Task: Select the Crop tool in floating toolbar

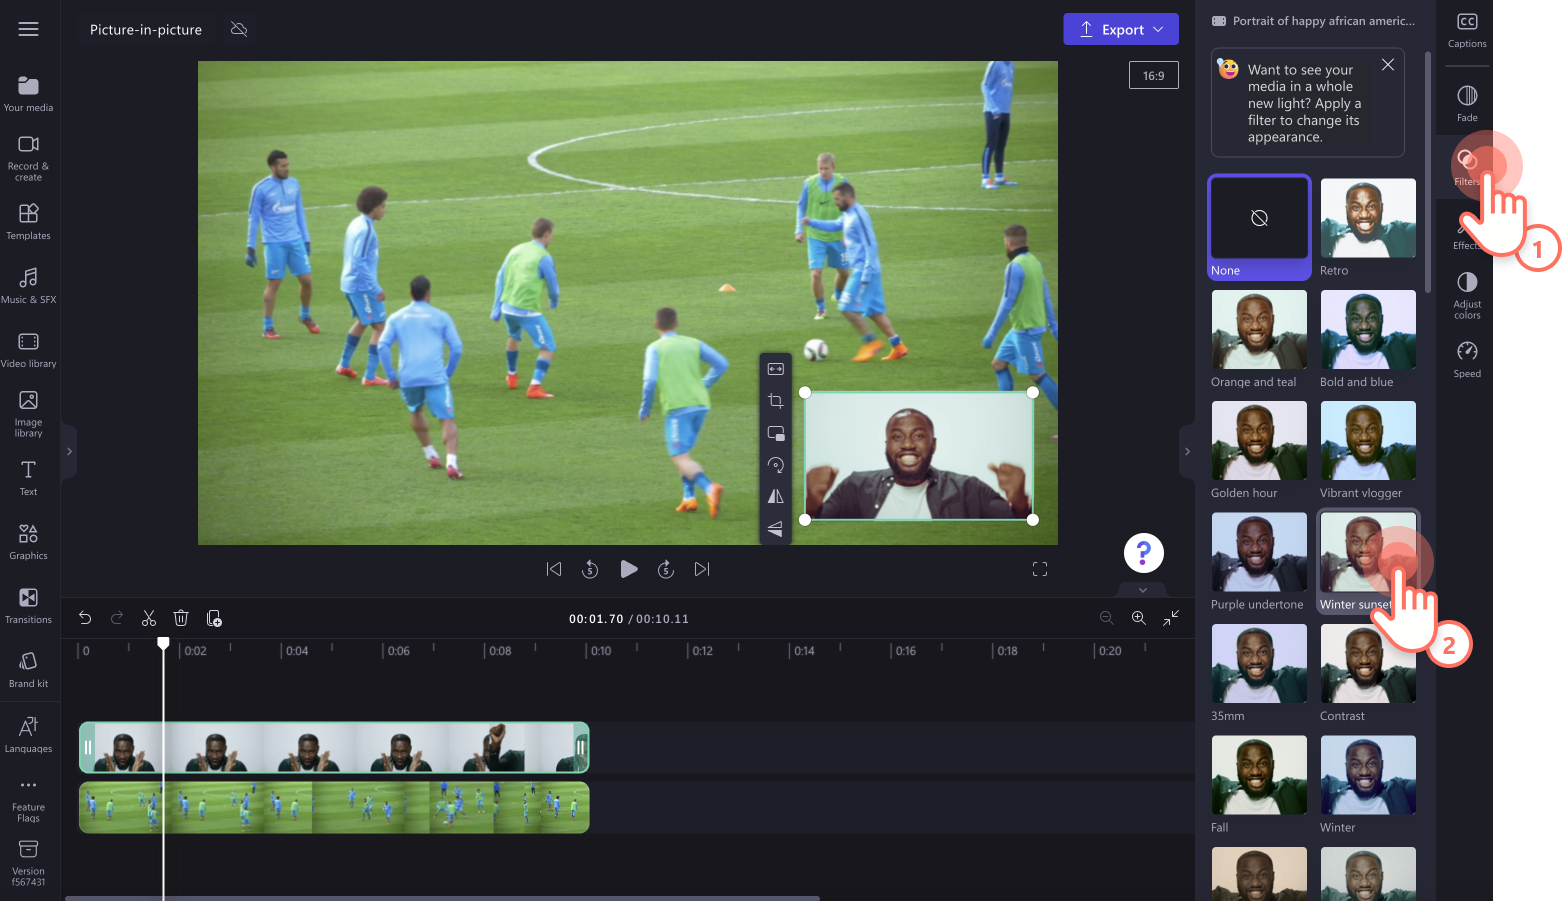Action: point(775,401)
